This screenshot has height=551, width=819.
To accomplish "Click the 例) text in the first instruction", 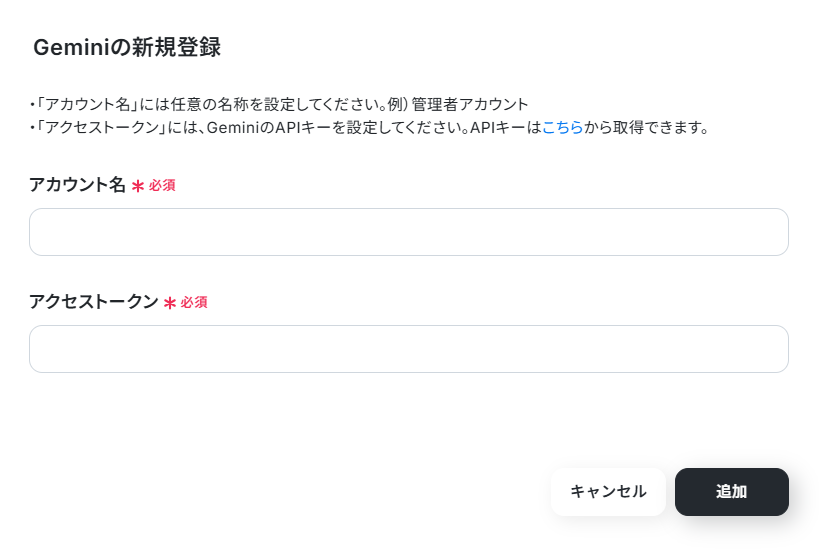I will [x=398, y=104].
